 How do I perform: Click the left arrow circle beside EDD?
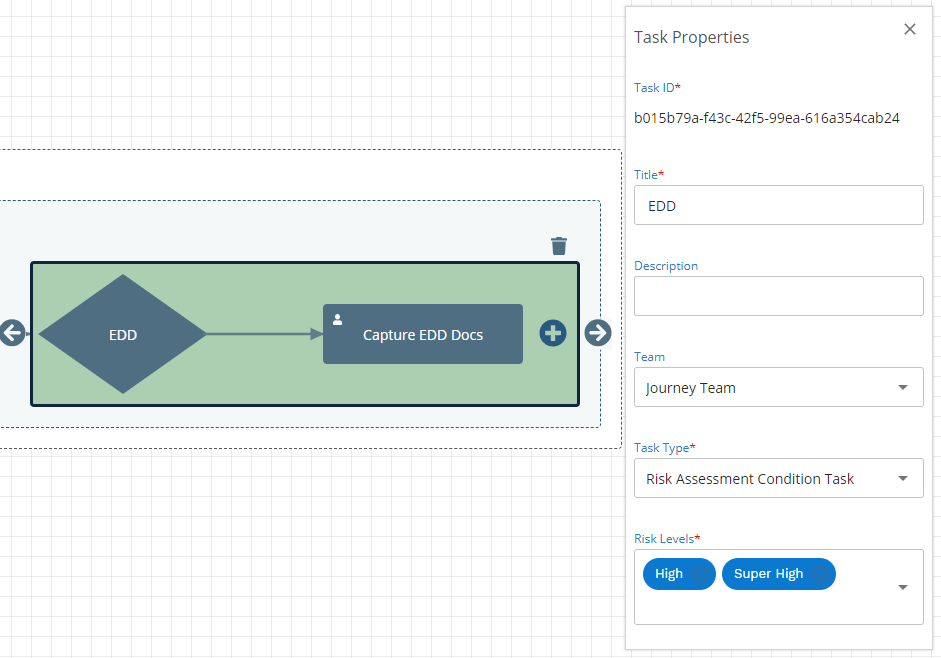(11, 333)
